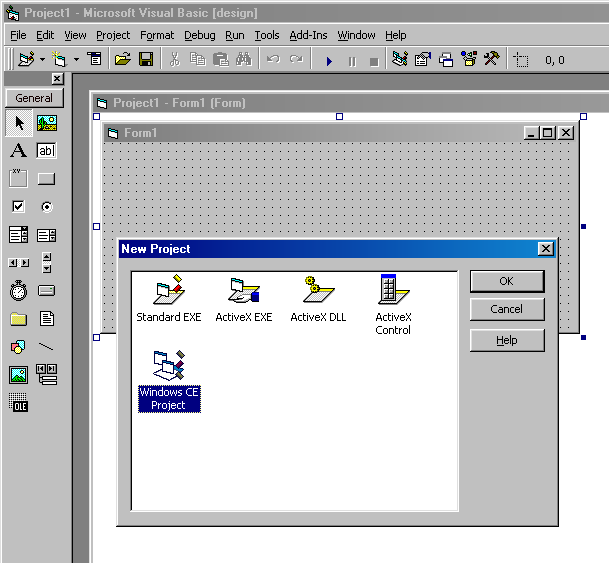Click the Break pause icon

click(x=352, y=61)
